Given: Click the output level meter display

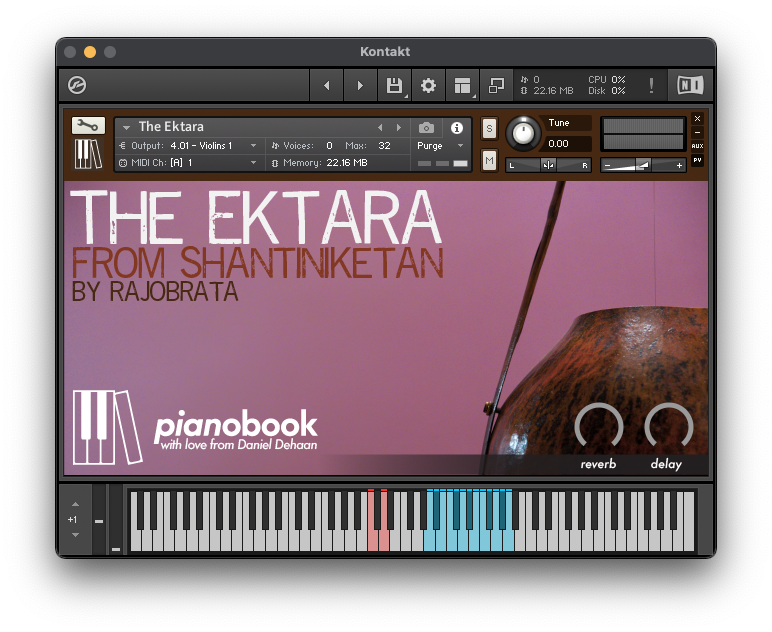Looking at the screenshot, I should (643, 134).
